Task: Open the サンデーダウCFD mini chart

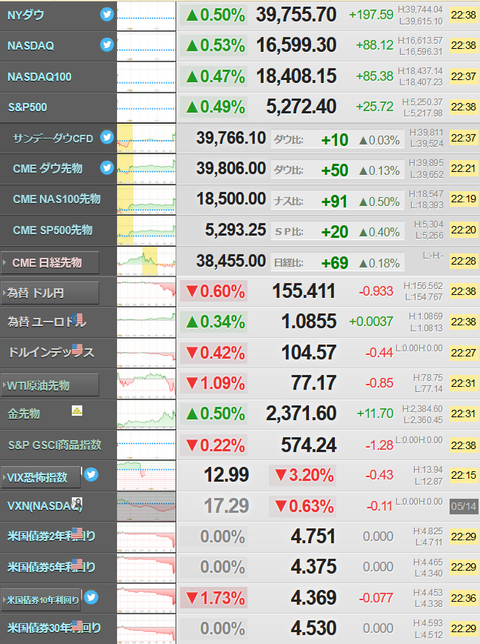Action: point(146,138)
